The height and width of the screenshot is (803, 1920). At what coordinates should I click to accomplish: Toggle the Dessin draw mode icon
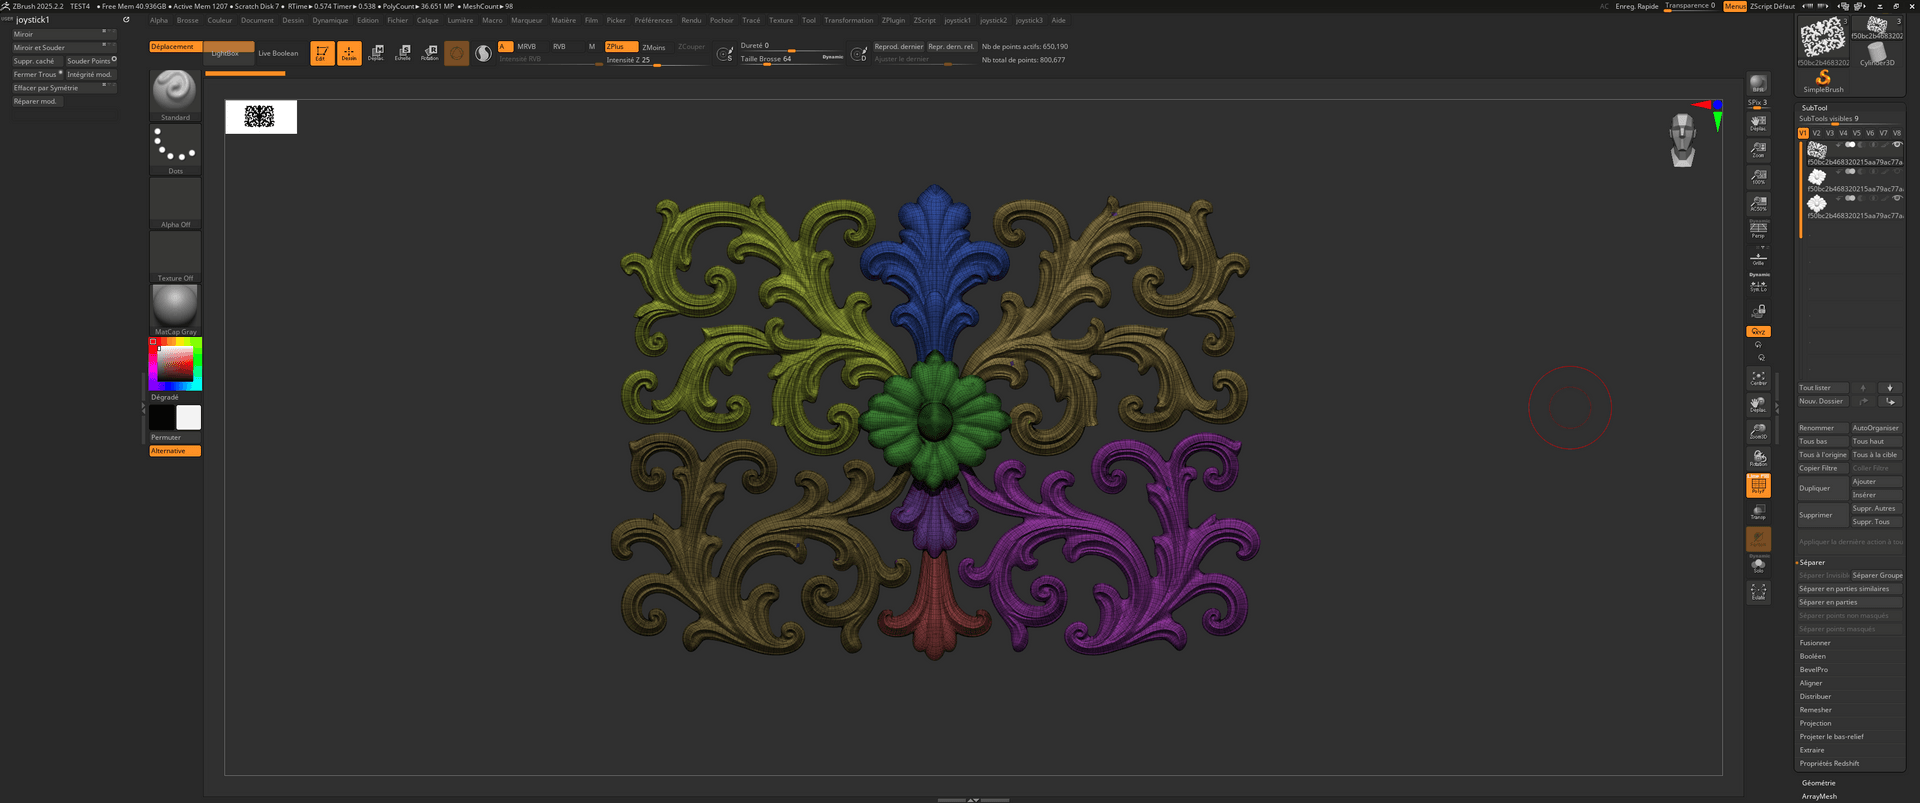coord(349,53)
